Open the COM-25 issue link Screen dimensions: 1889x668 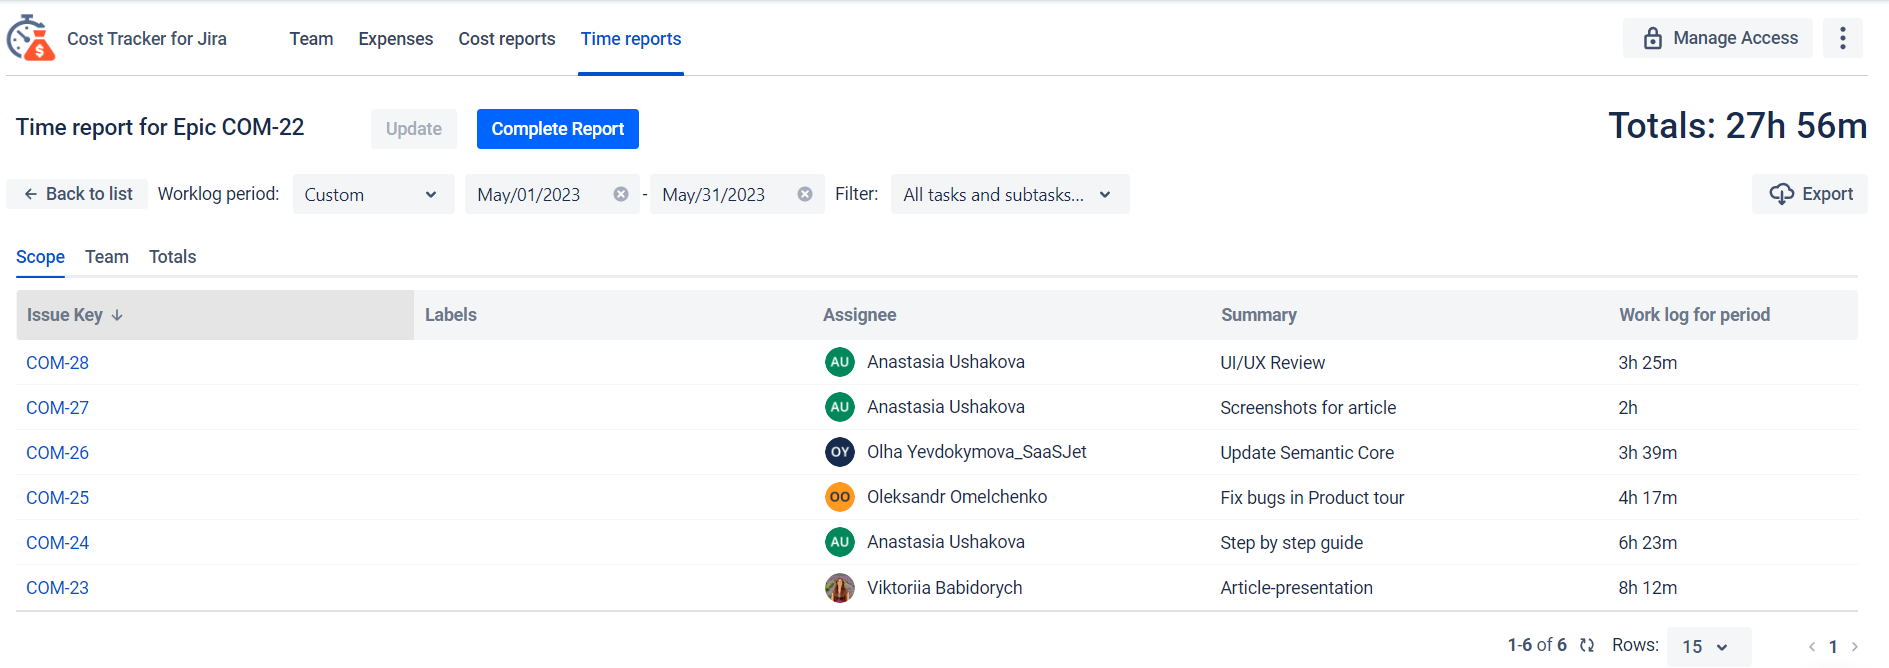coord(58,498)
